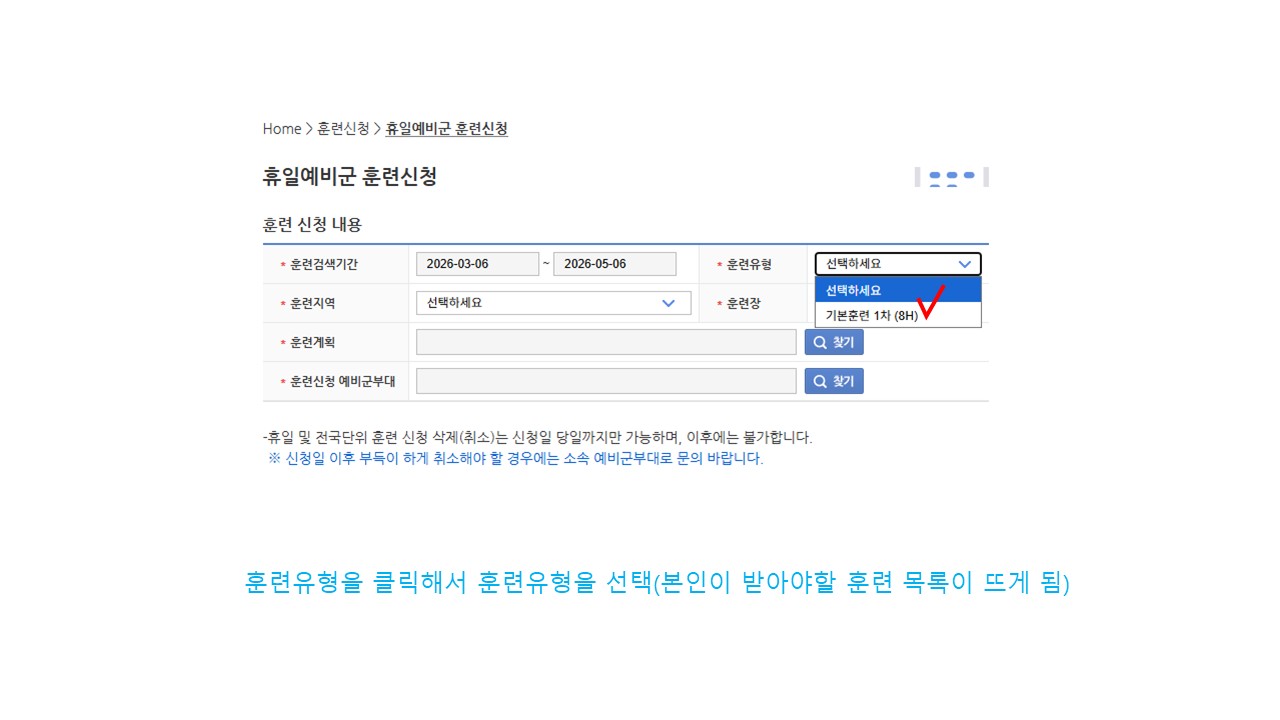The height and width of the screenshot is (720, 1280).
Task: Click the underlined 휴일예비군 훈련신청 breadcrumb
Action: (446, 129)
